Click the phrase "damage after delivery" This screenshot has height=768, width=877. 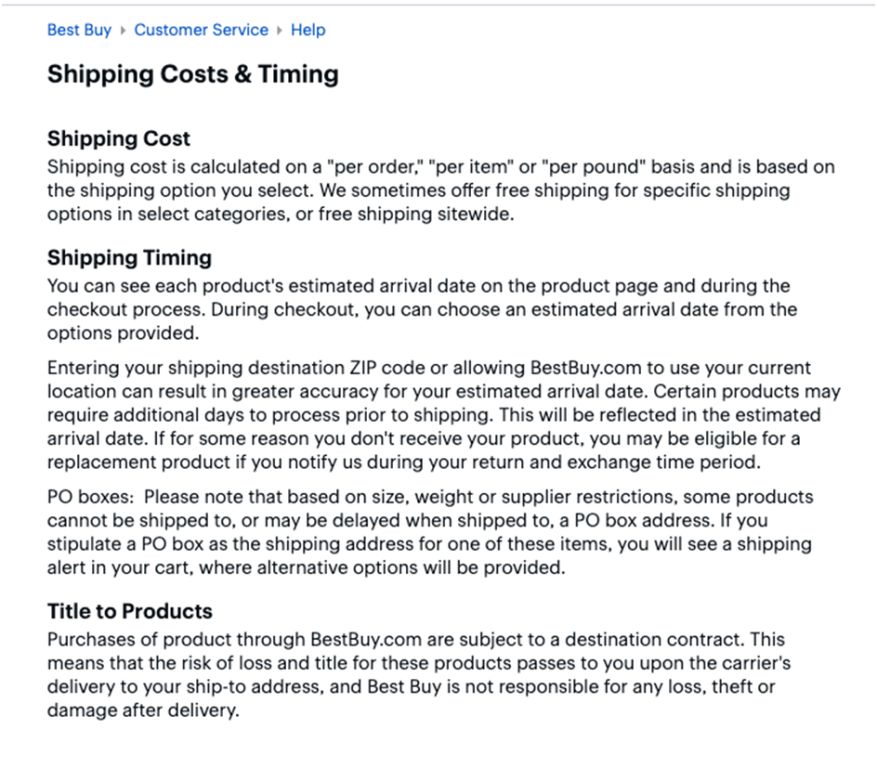tap(142, 710)
